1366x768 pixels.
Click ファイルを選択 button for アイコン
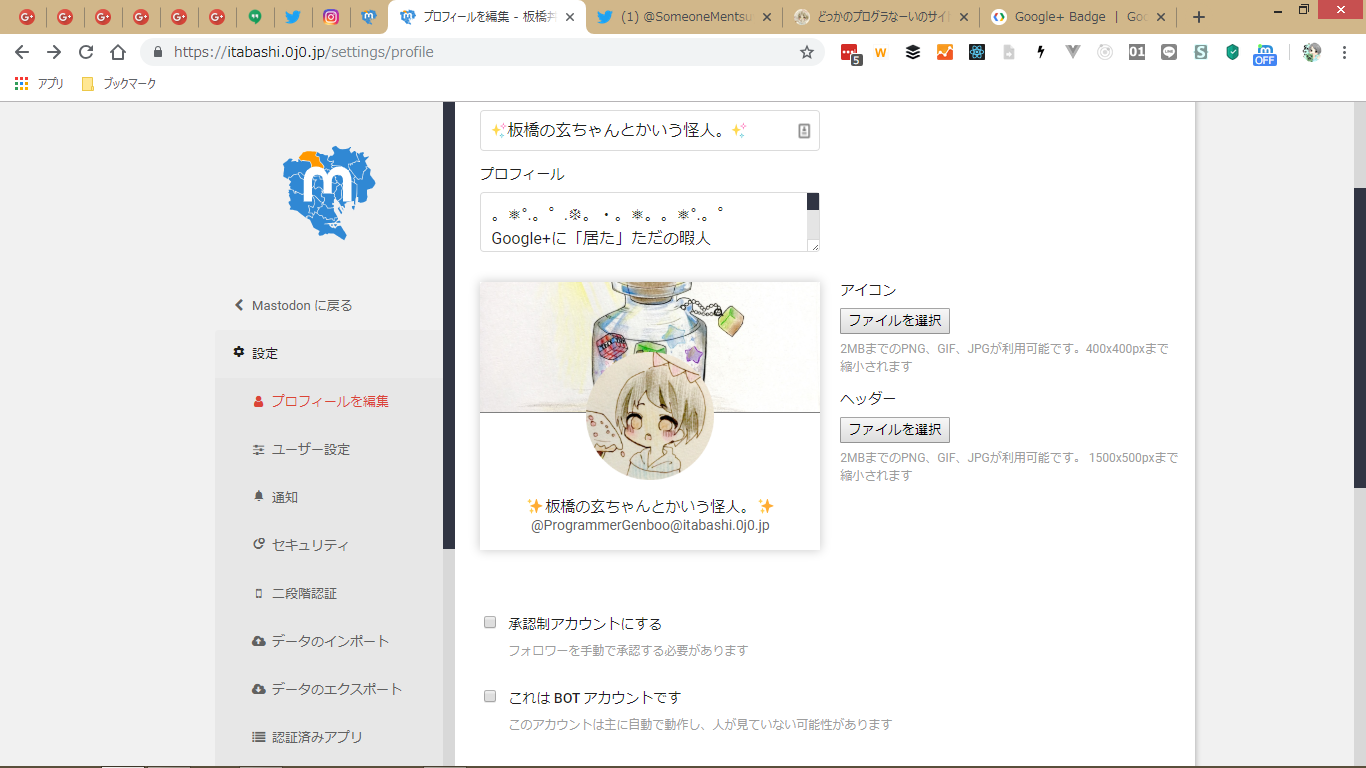894,321
